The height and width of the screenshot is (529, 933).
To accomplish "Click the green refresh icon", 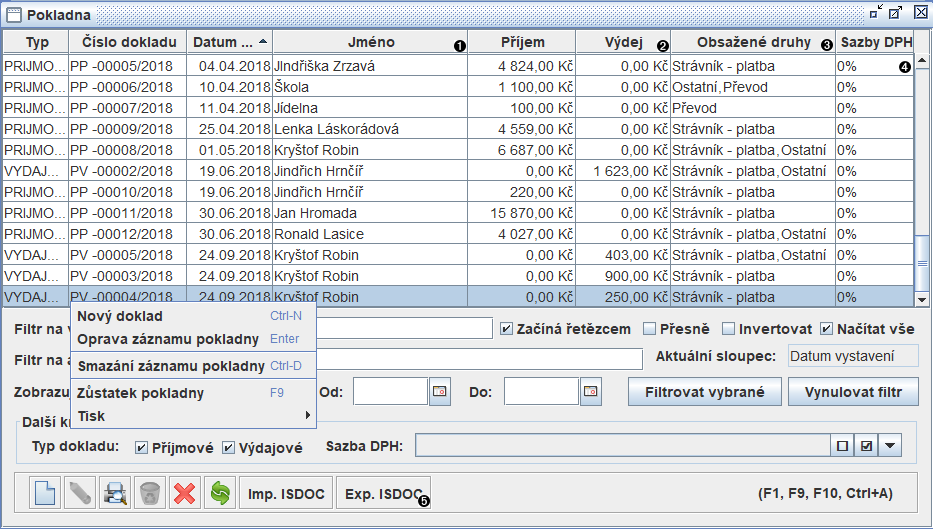I will pyautogui.click(x=217, y=494).
